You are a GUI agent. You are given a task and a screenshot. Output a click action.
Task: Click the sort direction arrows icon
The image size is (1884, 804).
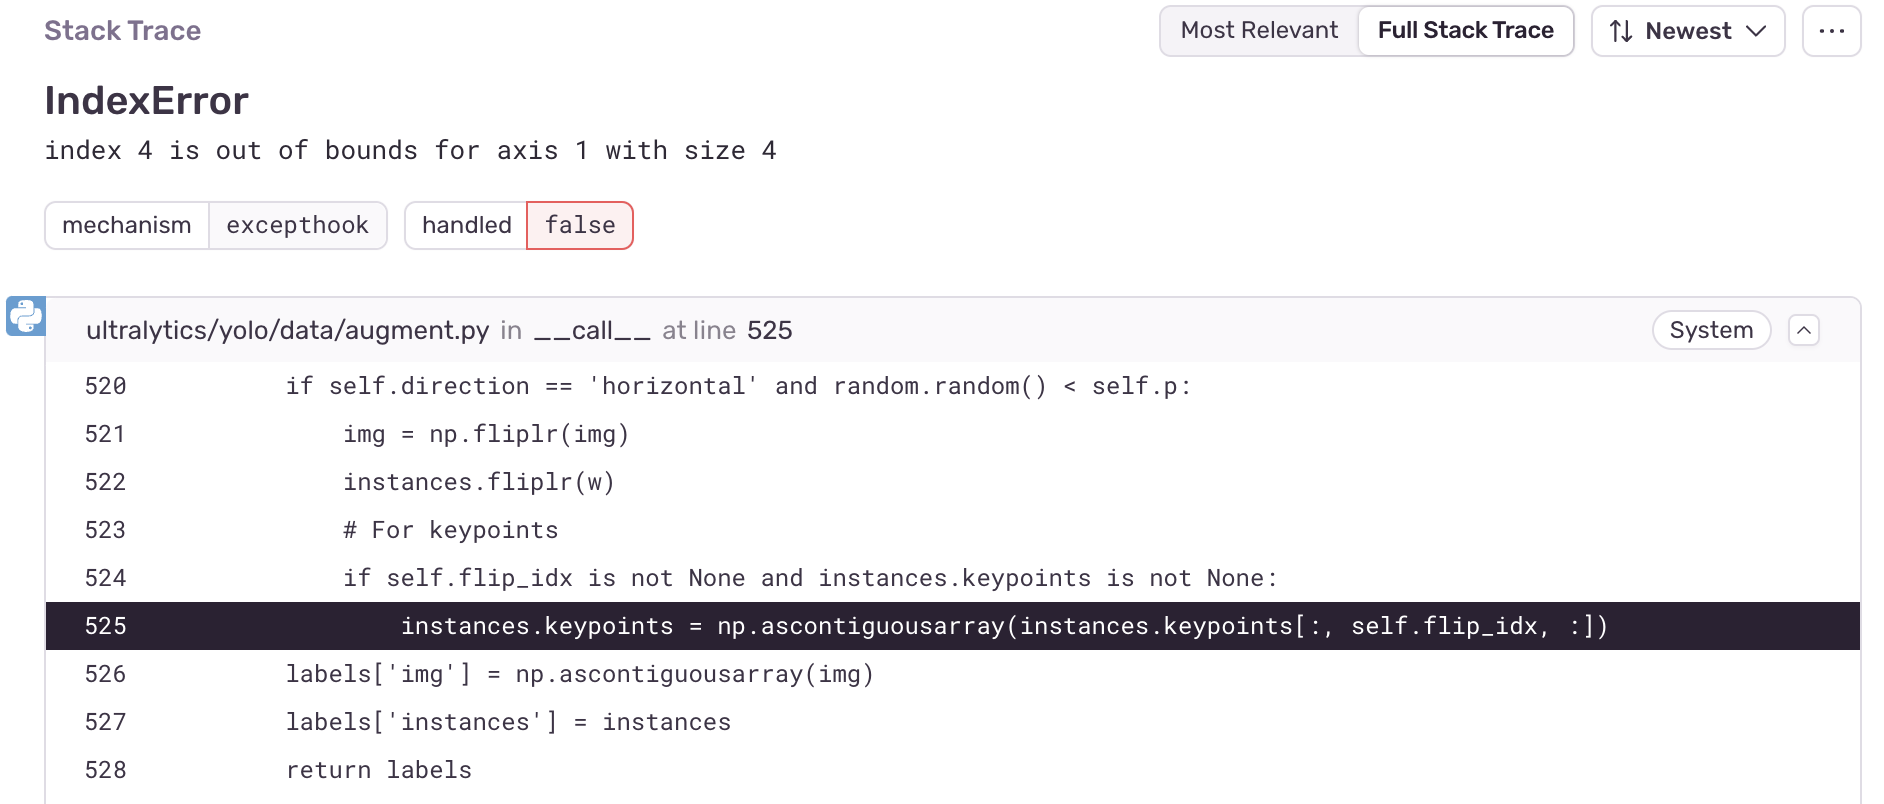coord(1621,31)
